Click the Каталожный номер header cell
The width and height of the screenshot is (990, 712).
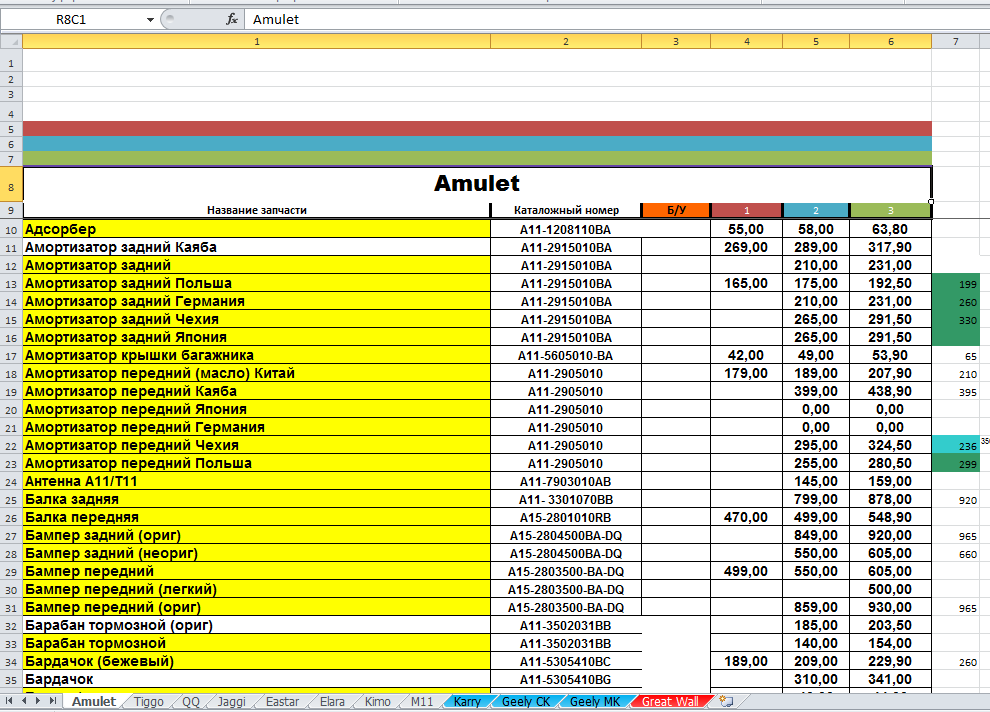tap(566, 210)
